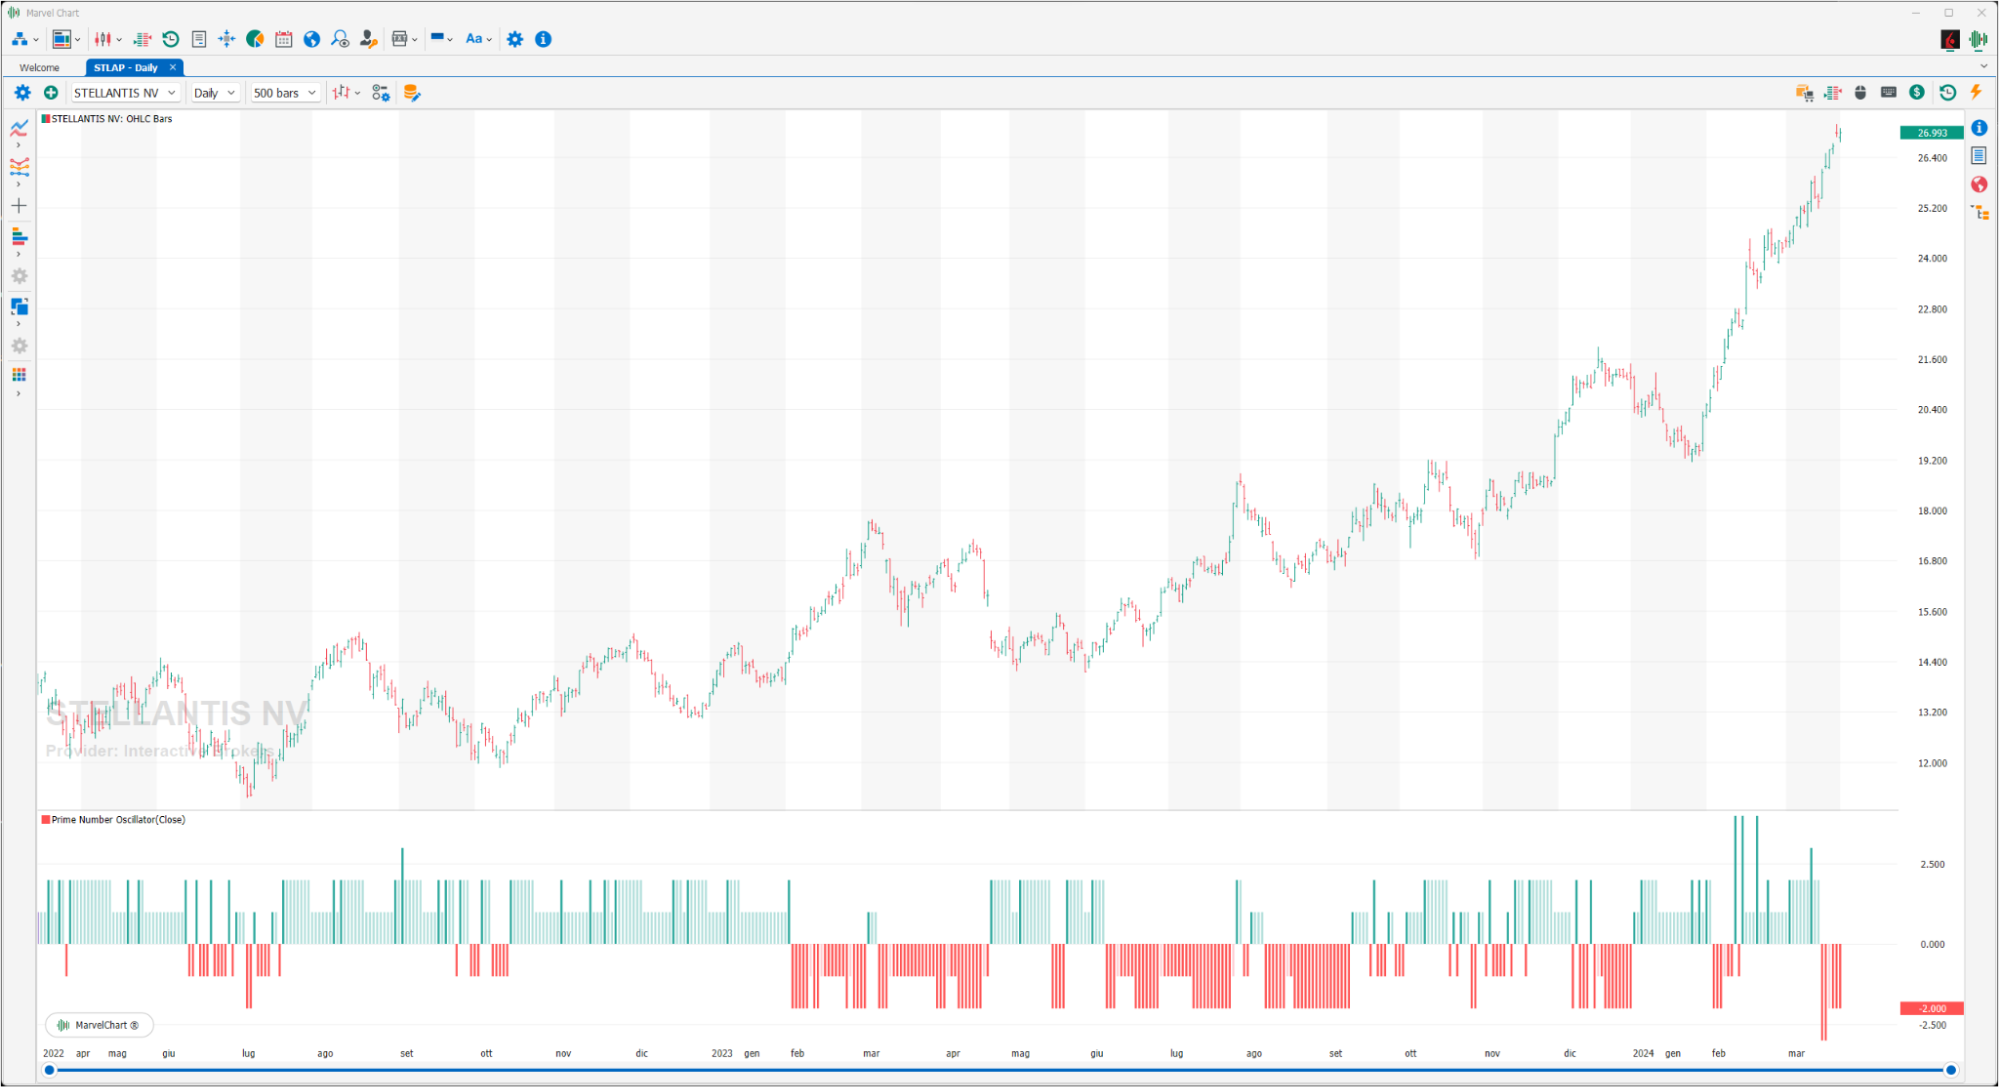Open the Daily timeframe dropdown
Image resolution: width=1999 pixels, height=1088 pixels.
[214, 92]
